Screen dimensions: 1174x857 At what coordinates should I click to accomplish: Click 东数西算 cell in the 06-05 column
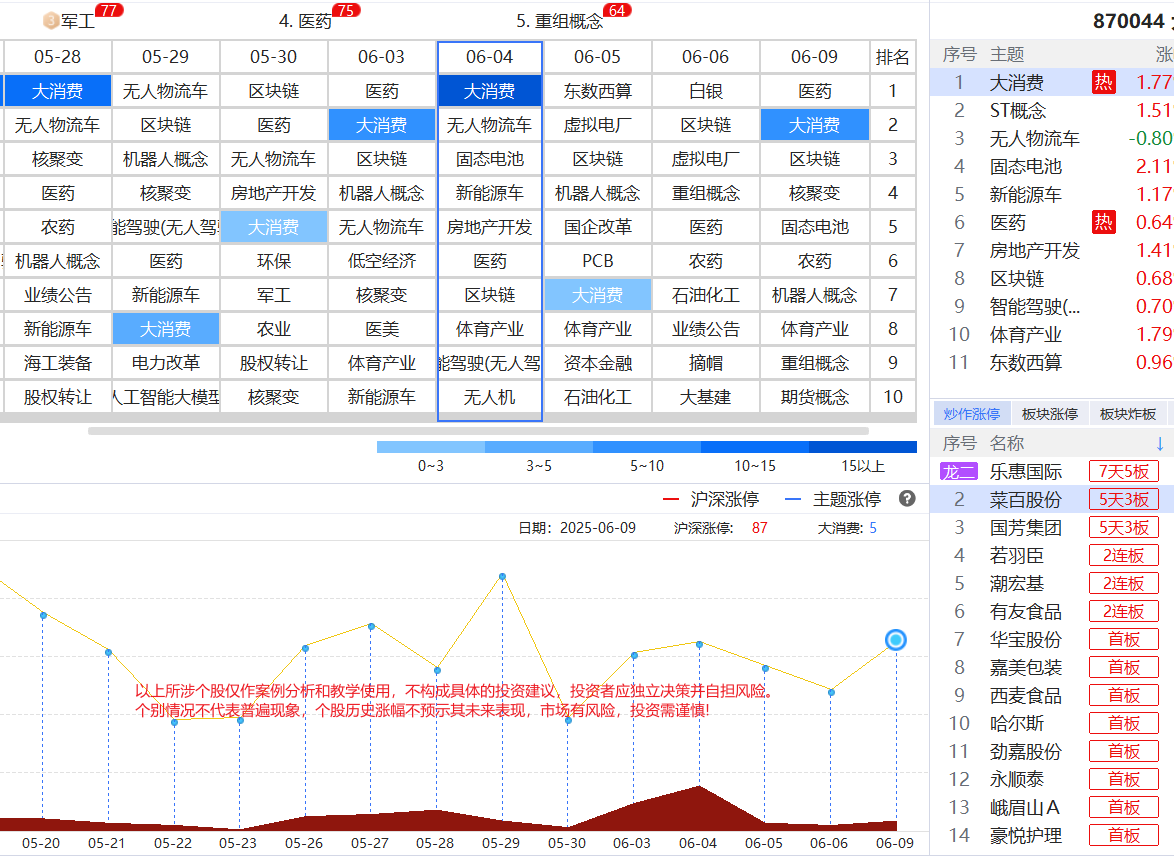pos(597,91)
